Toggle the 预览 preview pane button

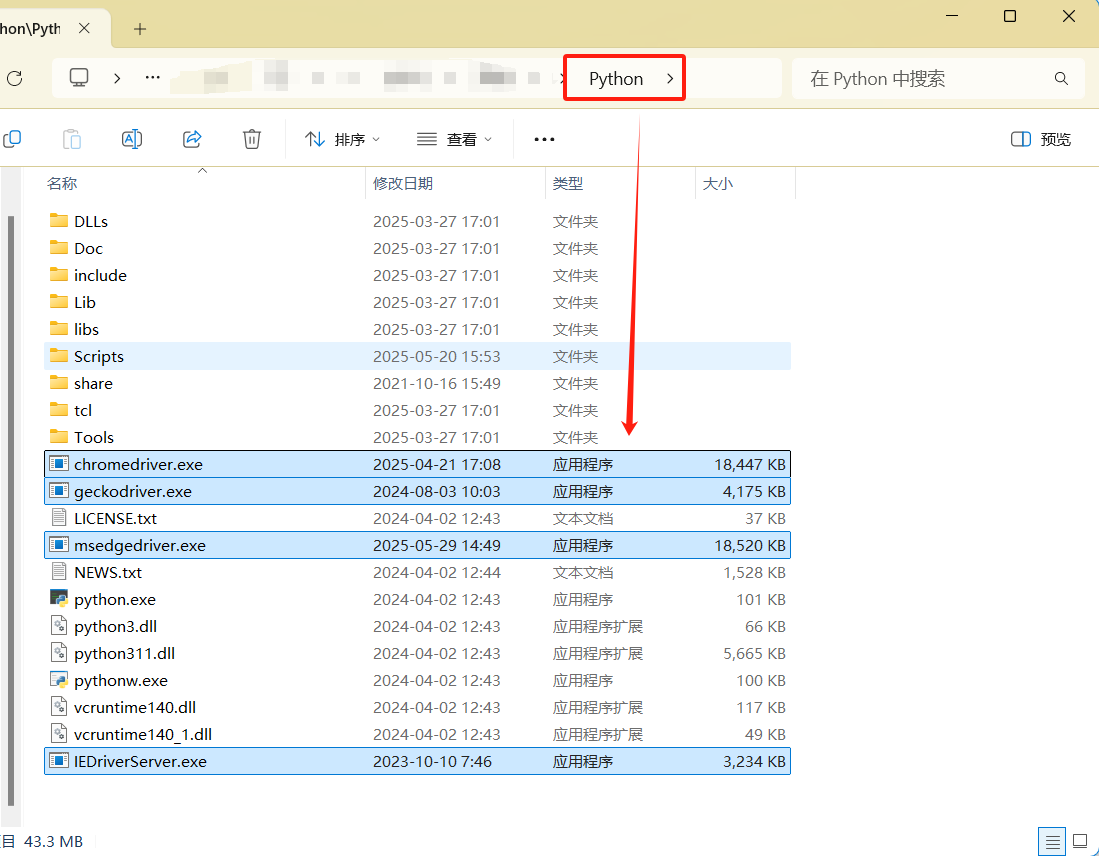point(1041,140)
